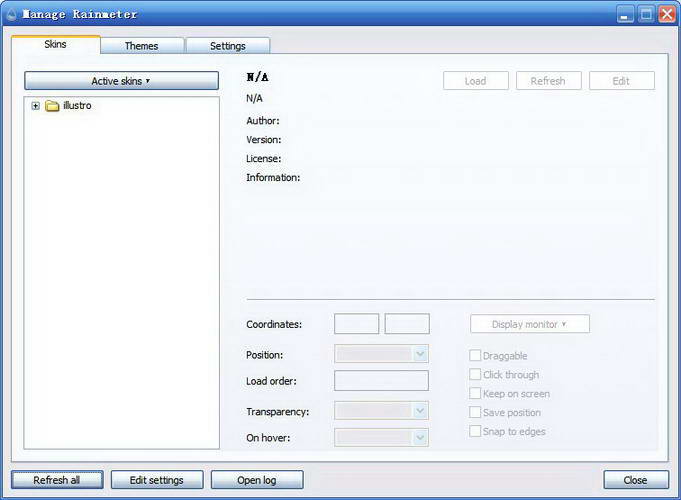Click the bold N/A skin title
Screen dimensions: 681x500
258,77
